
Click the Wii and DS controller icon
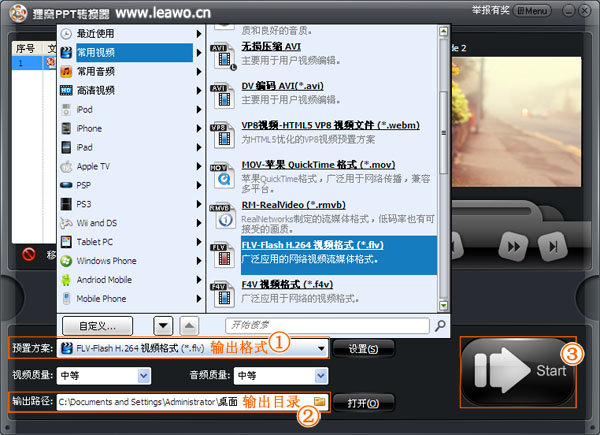[x=66, y=223]
